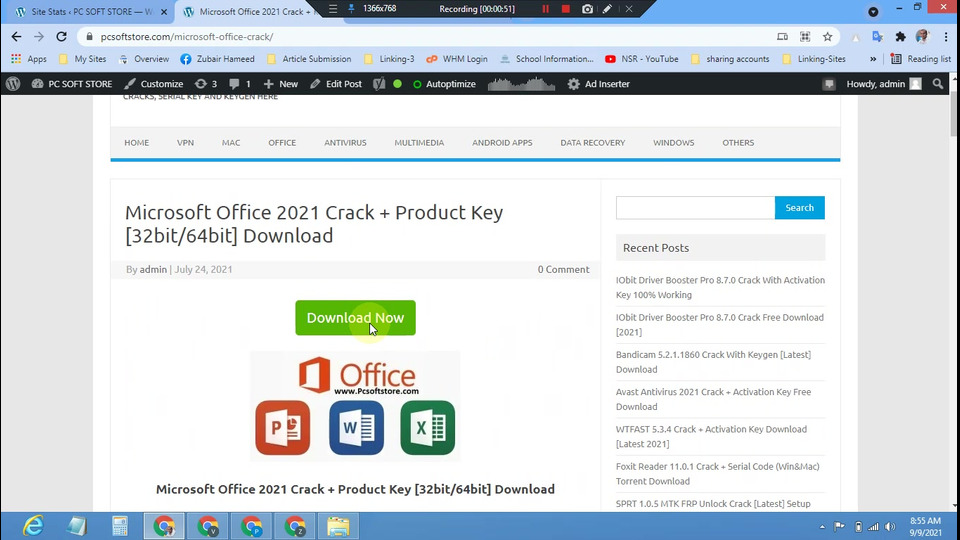The width and height of the screenshot is (960, 540).
Task: Click the page vertical scrollbar
Action: (x=954, y=114)
